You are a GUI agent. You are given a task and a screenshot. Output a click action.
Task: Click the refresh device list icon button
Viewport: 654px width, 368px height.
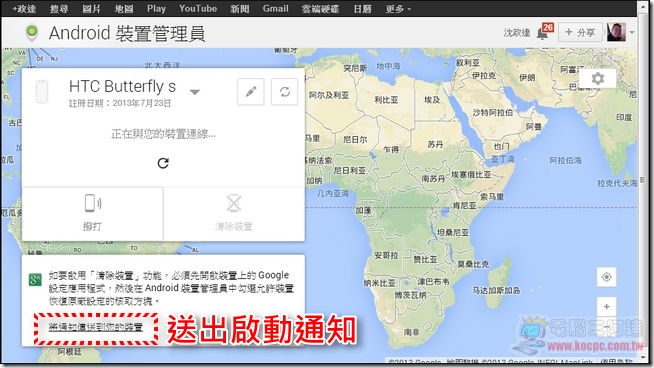284,91
